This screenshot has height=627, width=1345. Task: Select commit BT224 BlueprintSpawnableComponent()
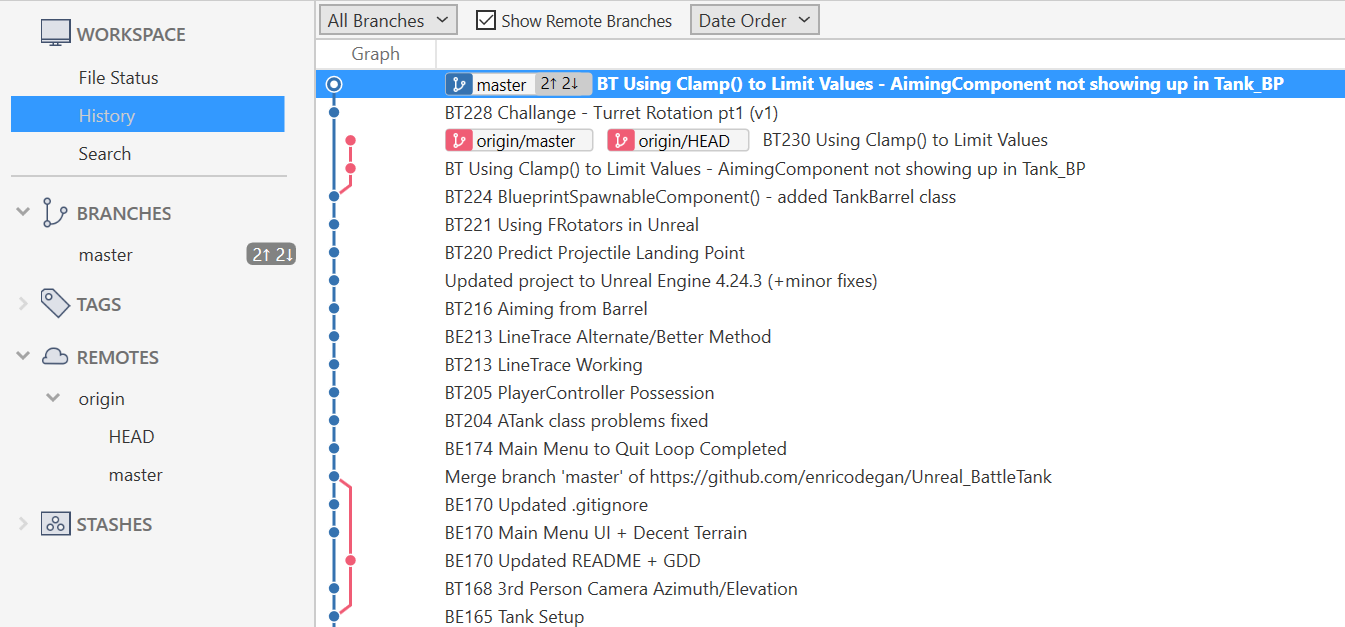coord(700,197)
